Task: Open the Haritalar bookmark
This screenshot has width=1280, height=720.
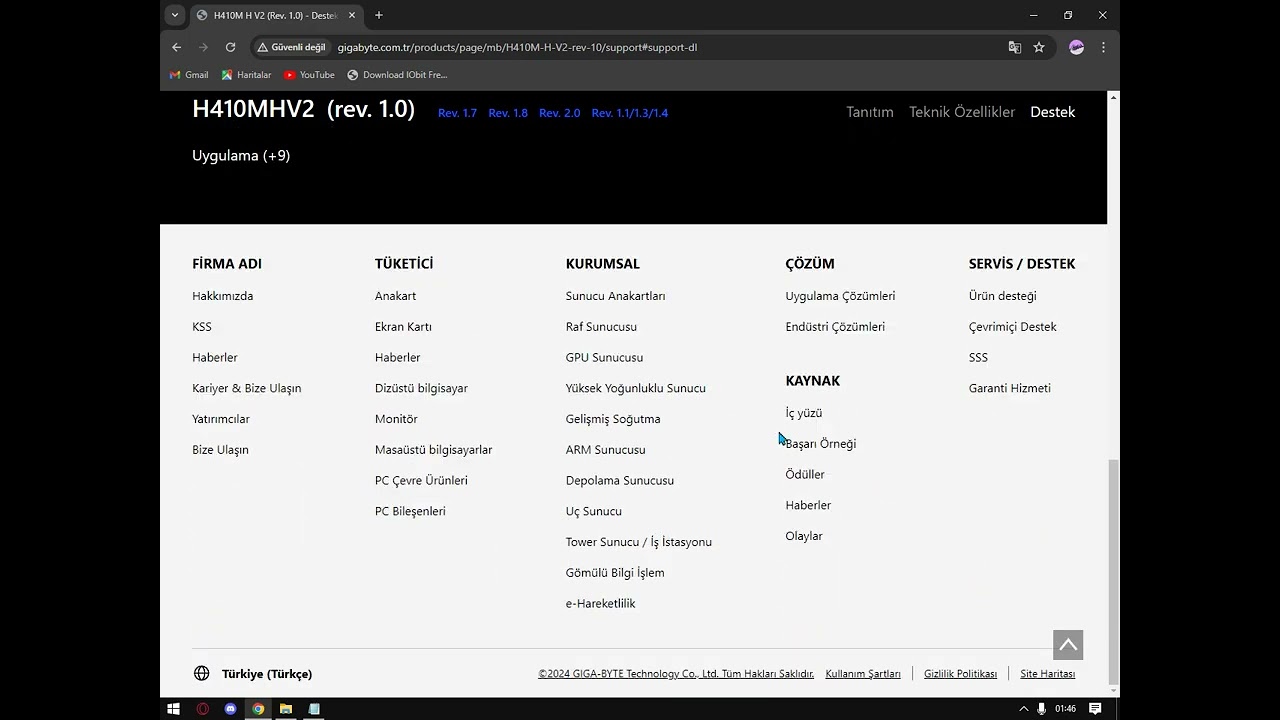Action: [246, 75]
